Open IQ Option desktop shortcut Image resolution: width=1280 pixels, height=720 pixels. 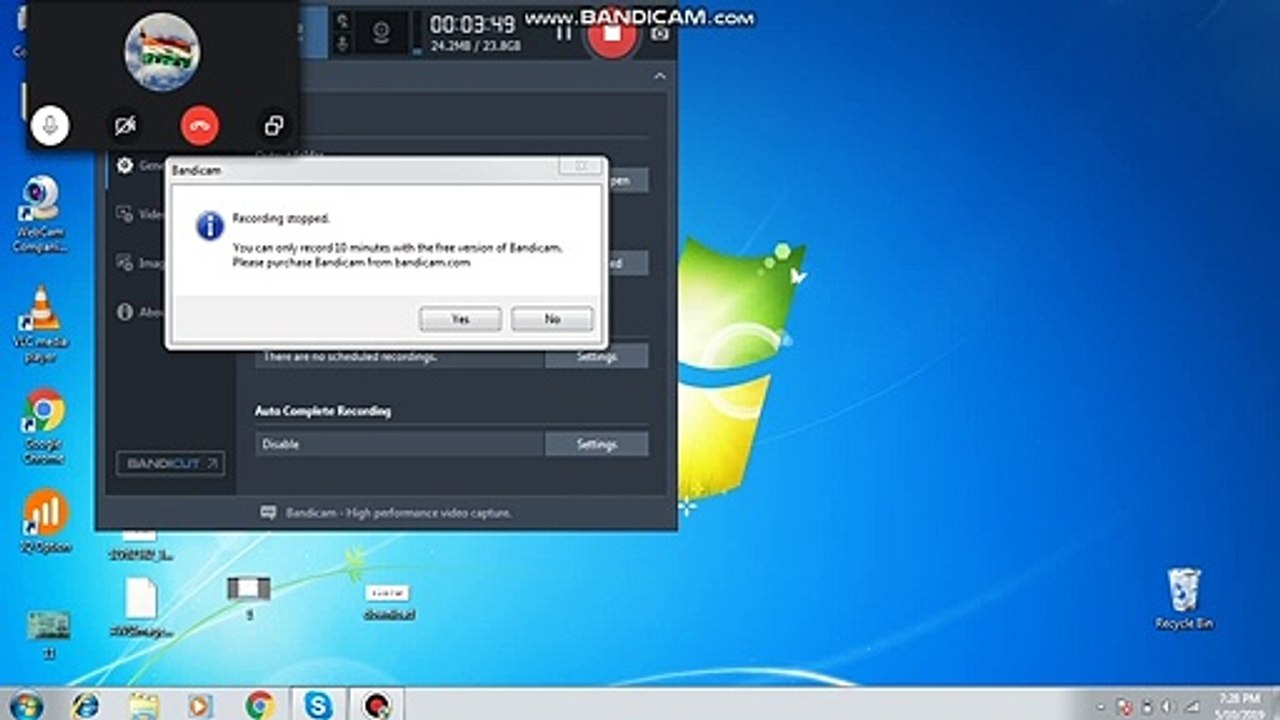(44, 523)
